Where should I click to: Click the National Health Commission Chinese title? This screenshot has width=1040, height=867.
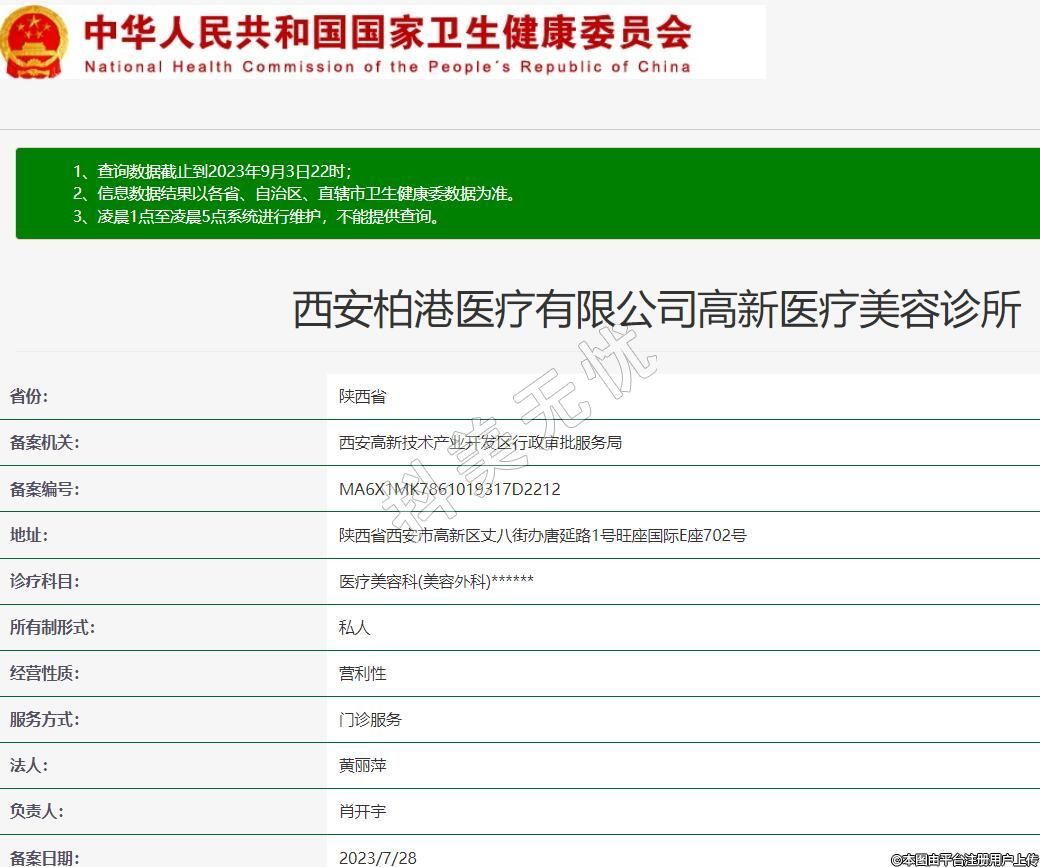click(388, 32)
